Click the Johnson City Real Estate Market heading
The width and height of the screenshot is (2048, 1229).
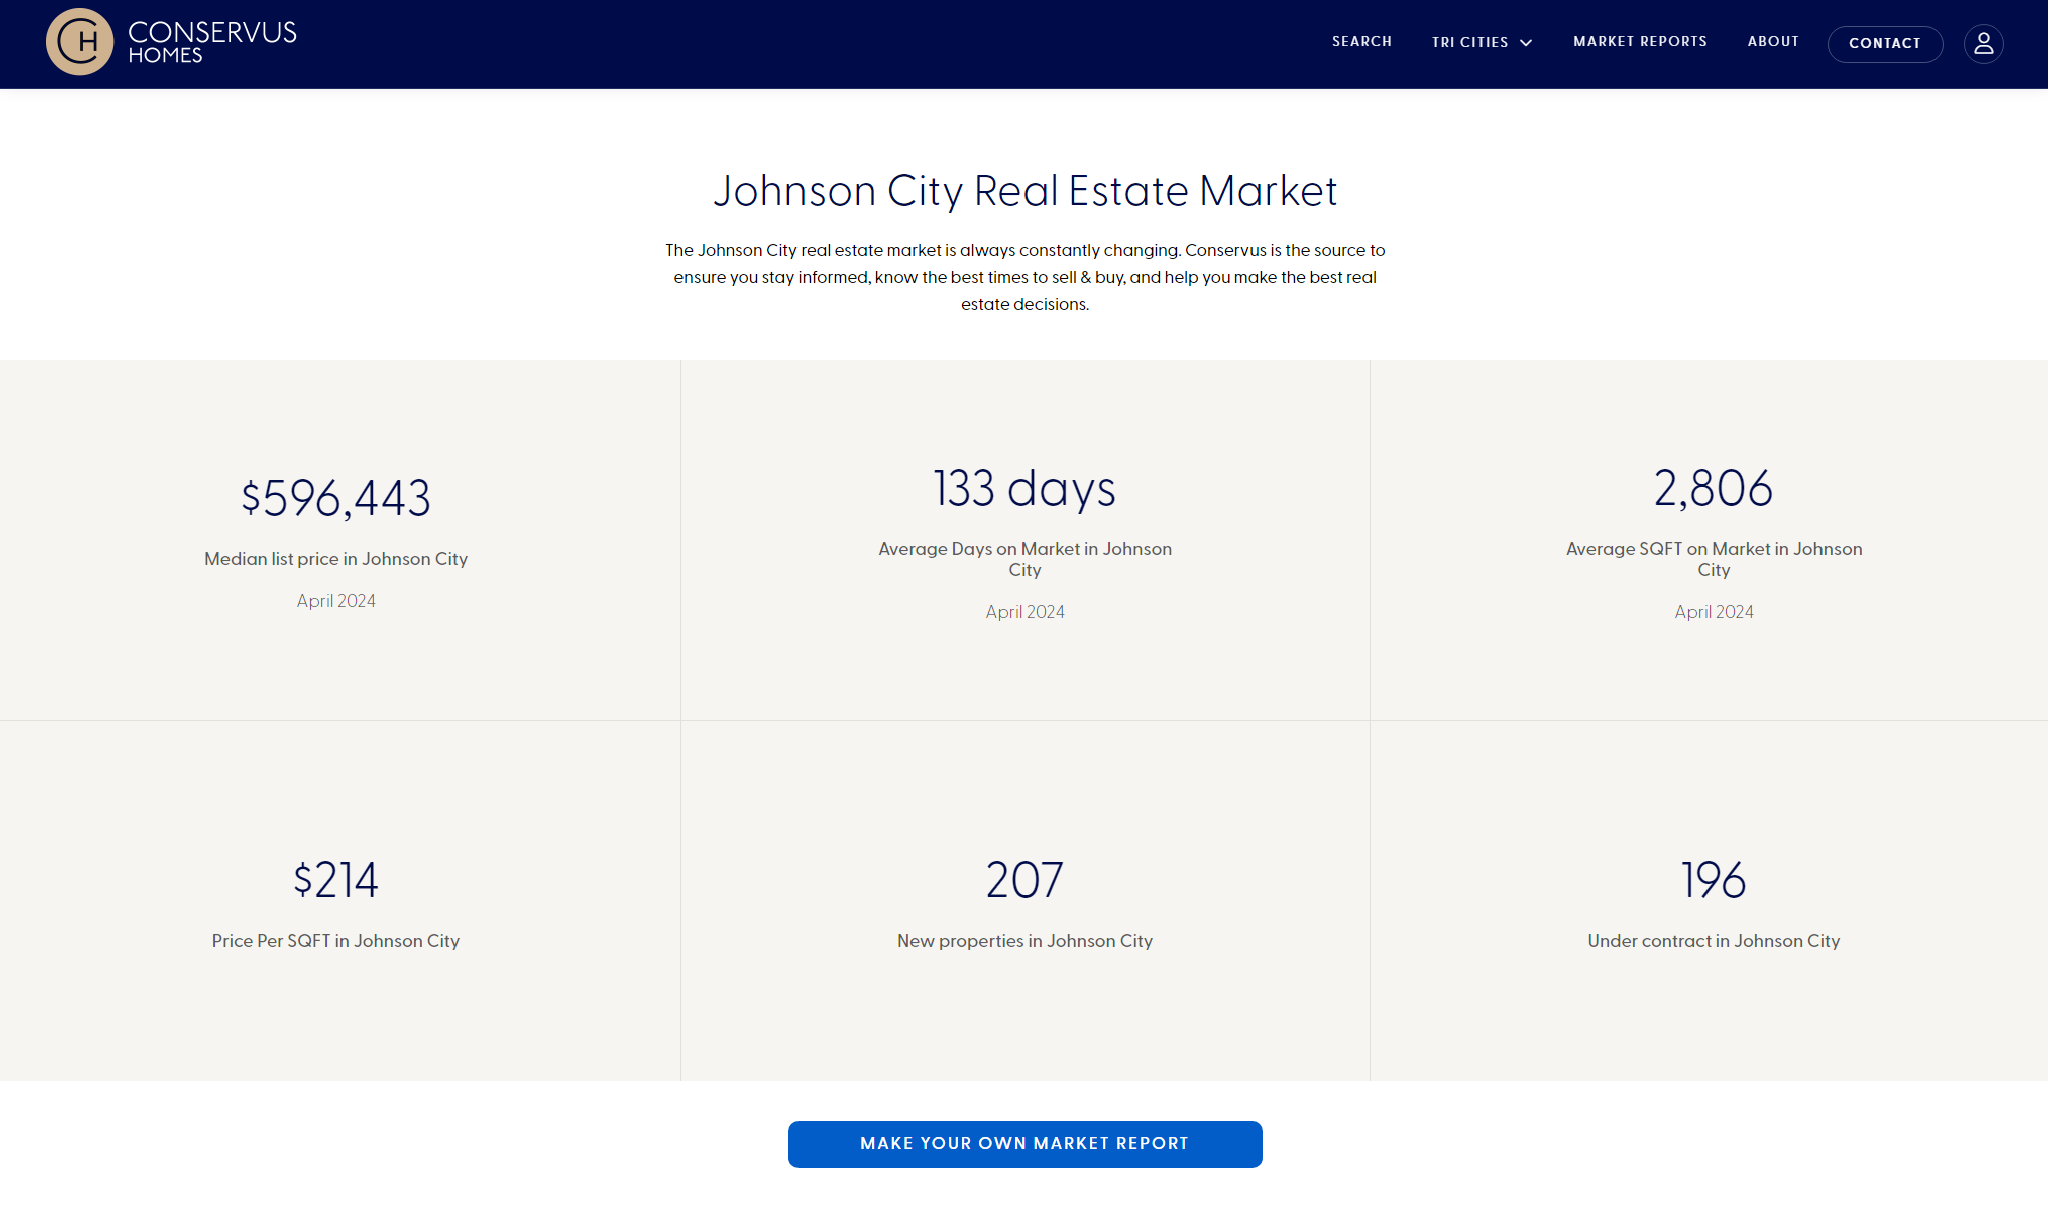tap(1025, 191)
